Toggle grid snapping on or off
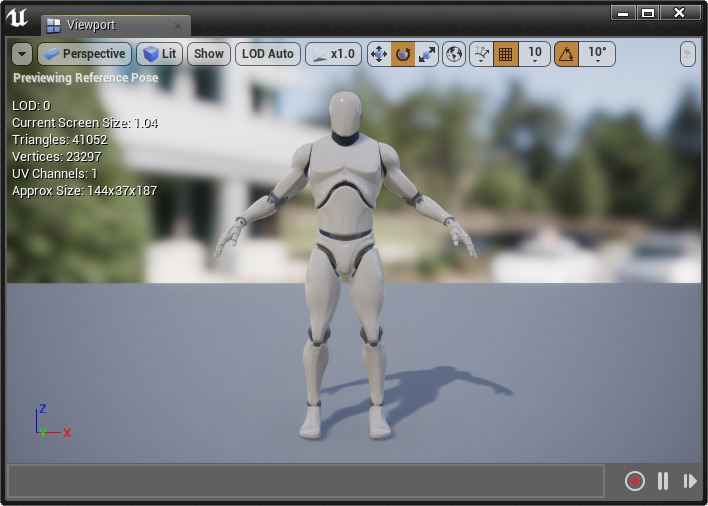 pyautogui.click(x=505, y=54)
